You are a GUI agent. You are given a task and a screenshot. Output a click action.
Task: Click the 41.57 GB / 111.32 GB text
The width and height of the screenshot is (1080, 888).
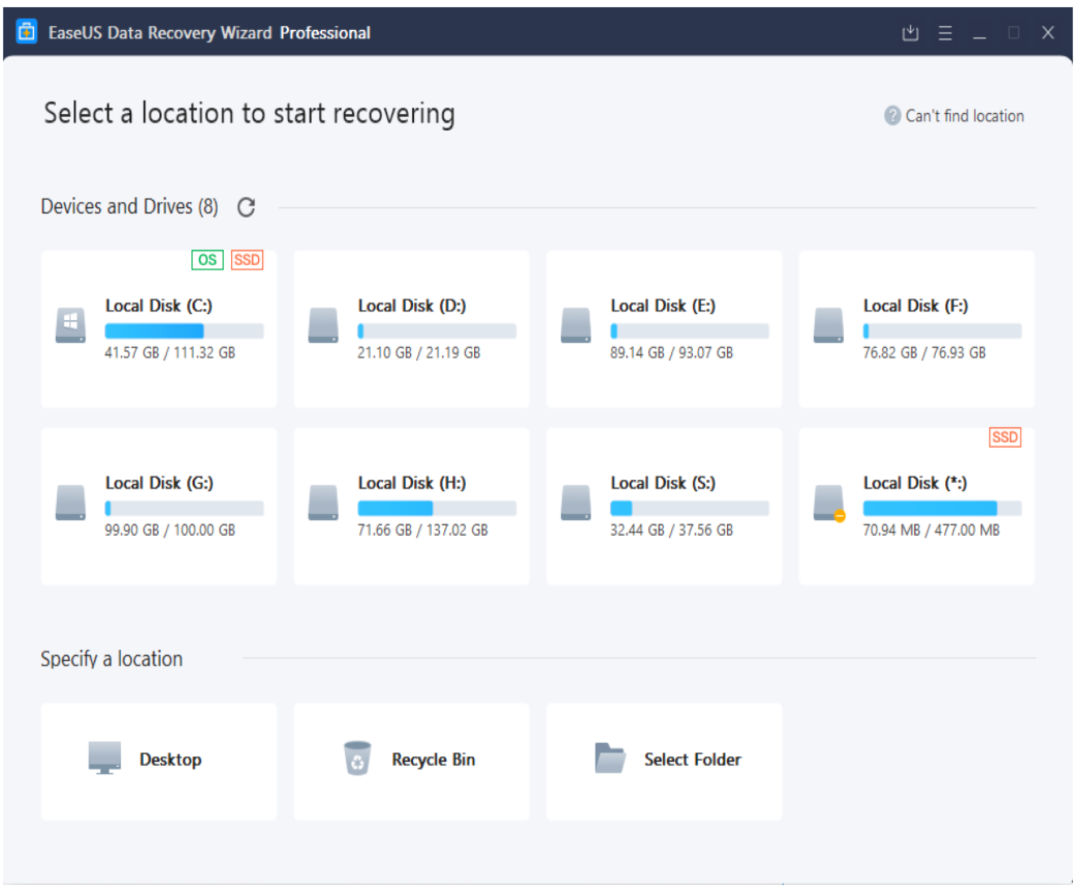click(x=169, y=353)
